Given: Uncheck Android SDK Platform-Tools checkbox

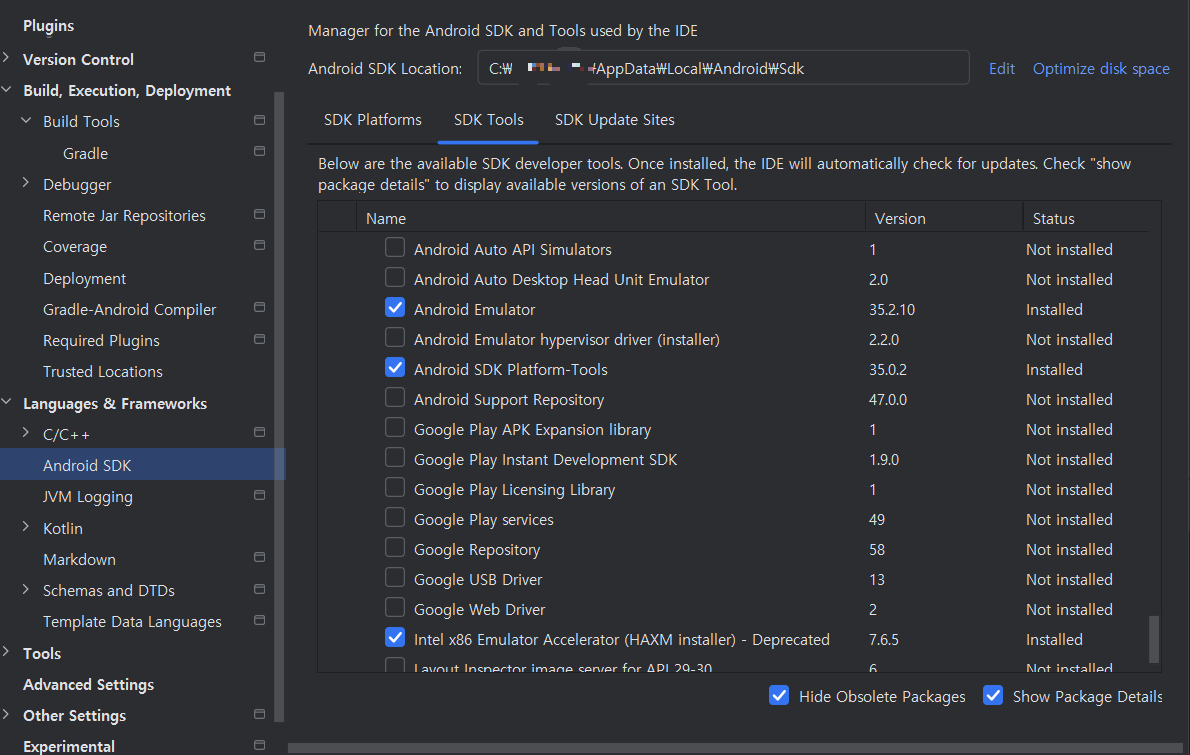Looking at the screenshot, I should pyautogui.click(x=395, y=368).
